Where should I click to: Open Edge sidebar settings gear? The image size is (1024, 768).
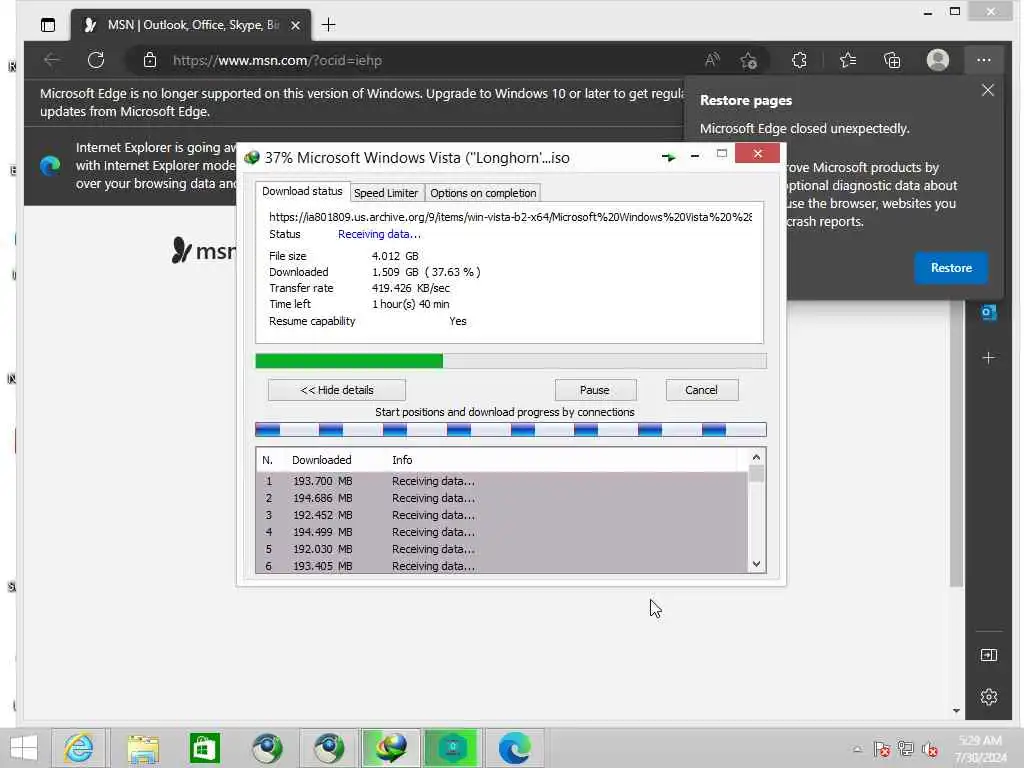coord(989,697)
